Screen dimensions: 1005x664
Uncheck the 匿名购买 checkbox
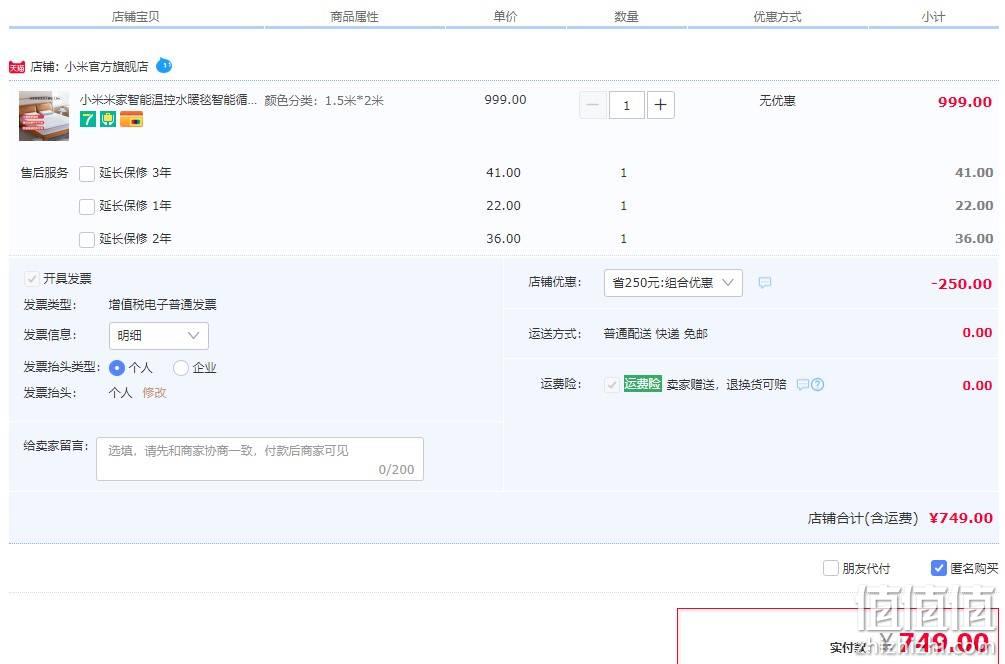click(x=938, y=569)
